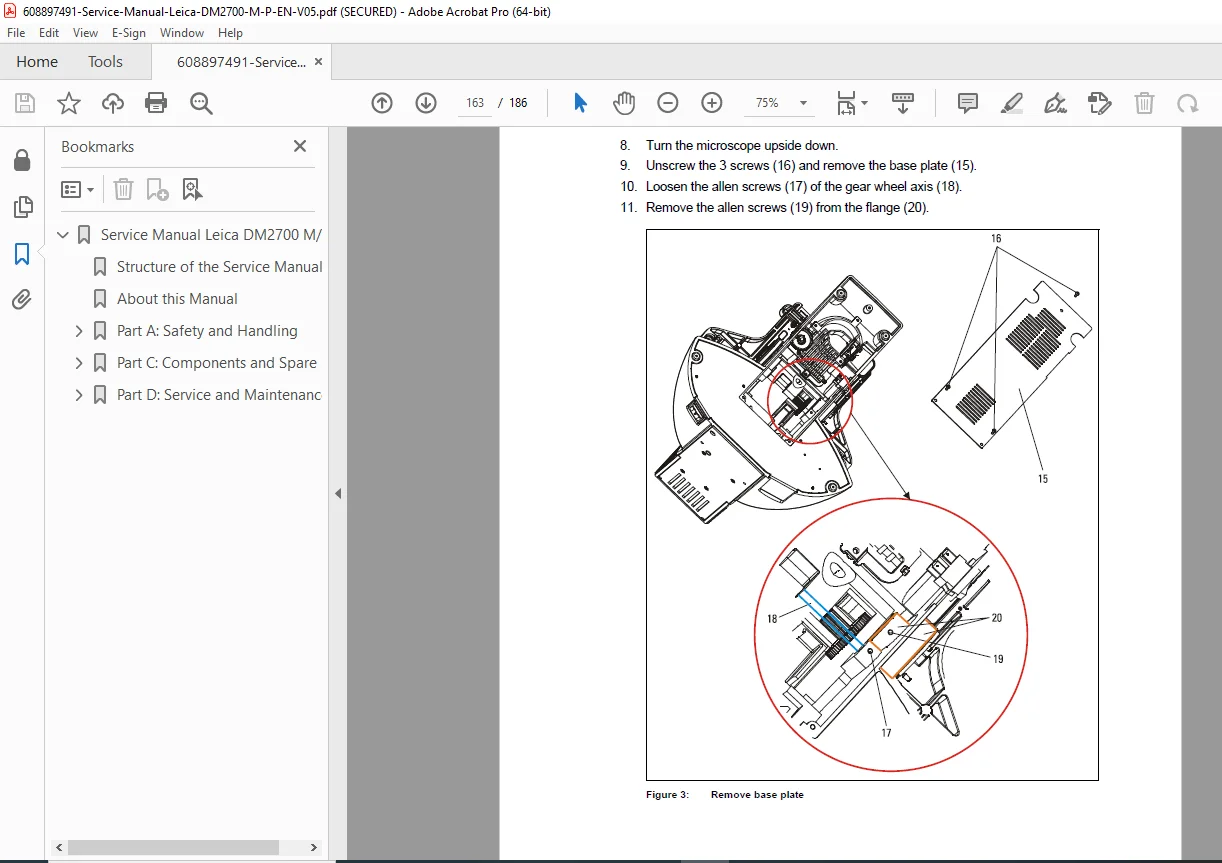Image resolution: width=1222 pixels, height=863 pixels.
Task: Click the total page count 186
Action: tap(518, 103)
